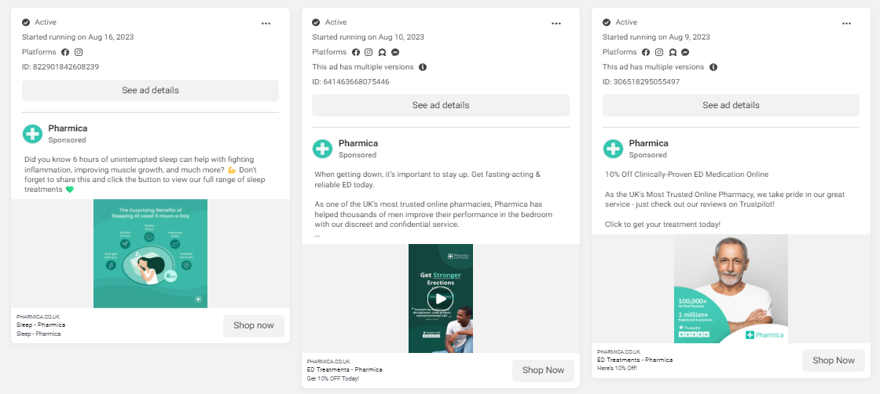Click Pharmica page name on Aug 9 ad

click(x=648, y=143)
